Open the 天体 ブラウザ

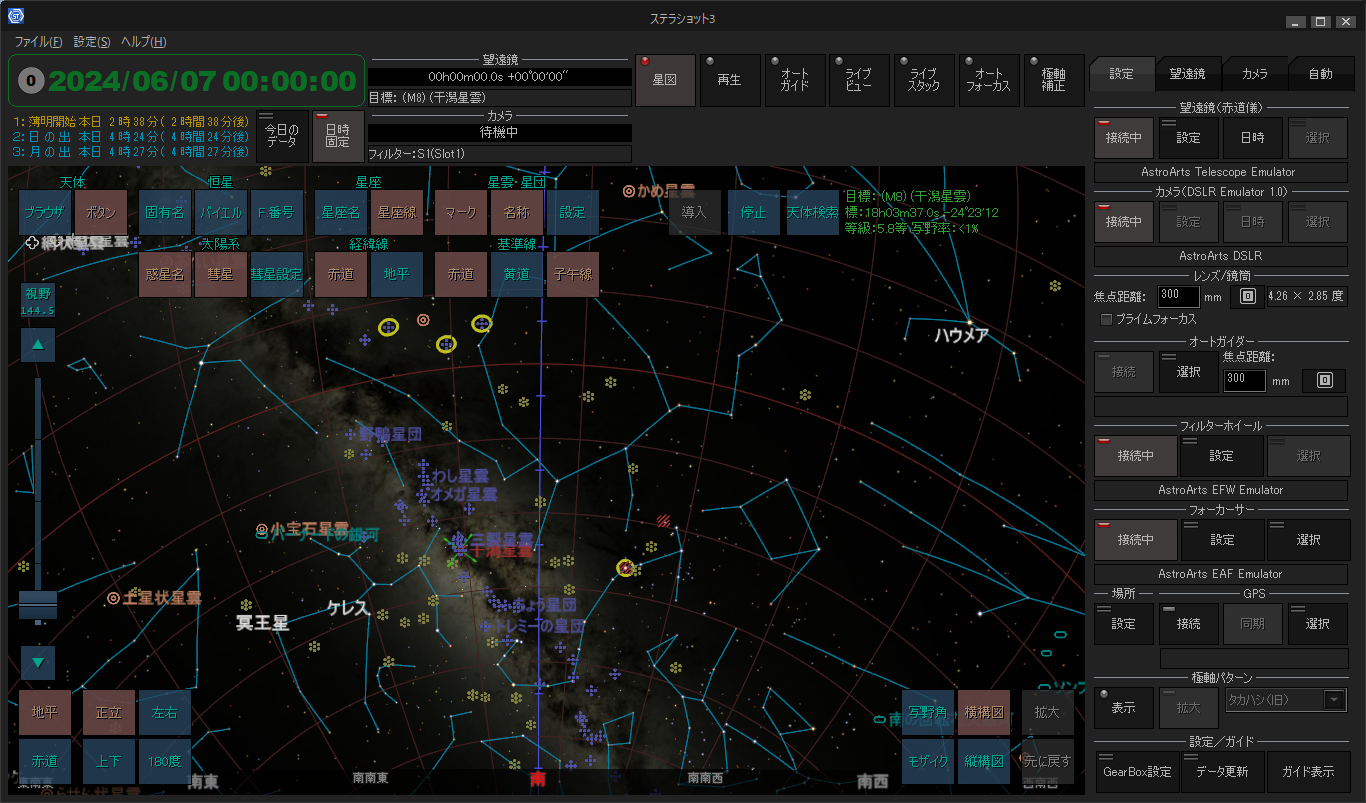pyautogui.click(x=45, y=212)
